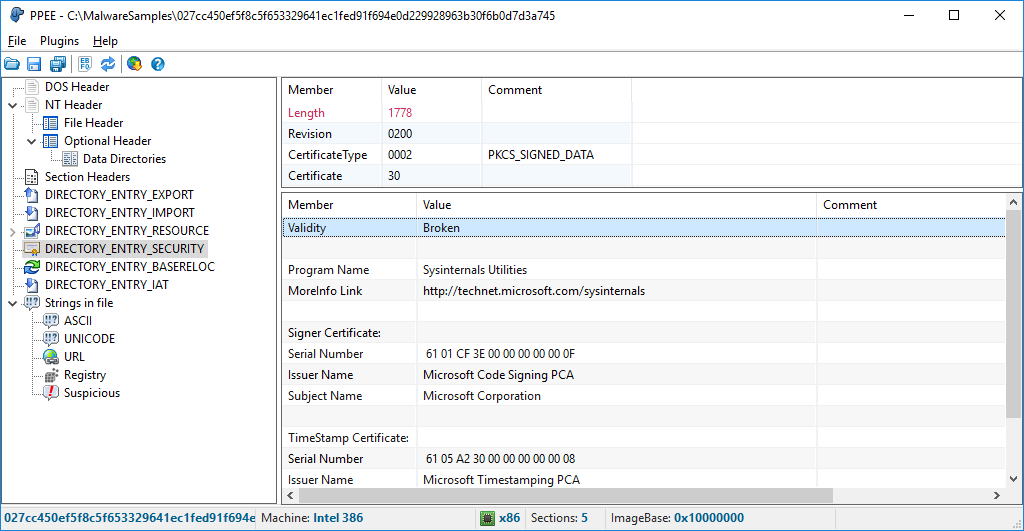Click the Registry cubes icon
This screenshot has width=1024, height=531.
tap(51, 375)
